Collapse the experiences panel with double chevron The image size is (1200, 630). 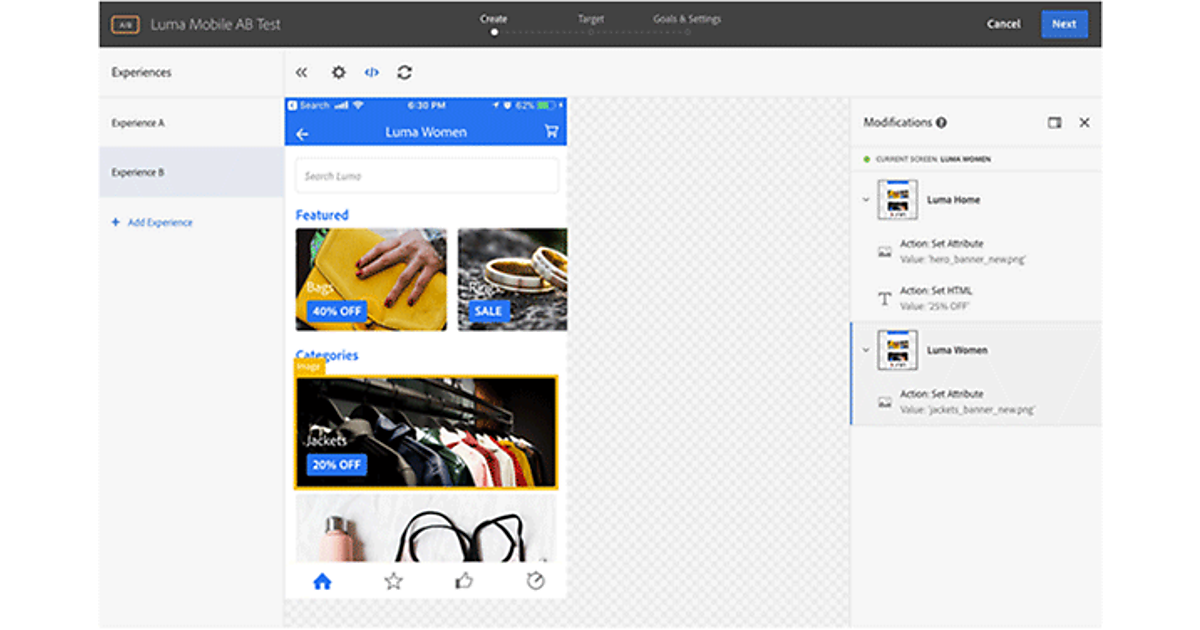click(x=301, y=73)
